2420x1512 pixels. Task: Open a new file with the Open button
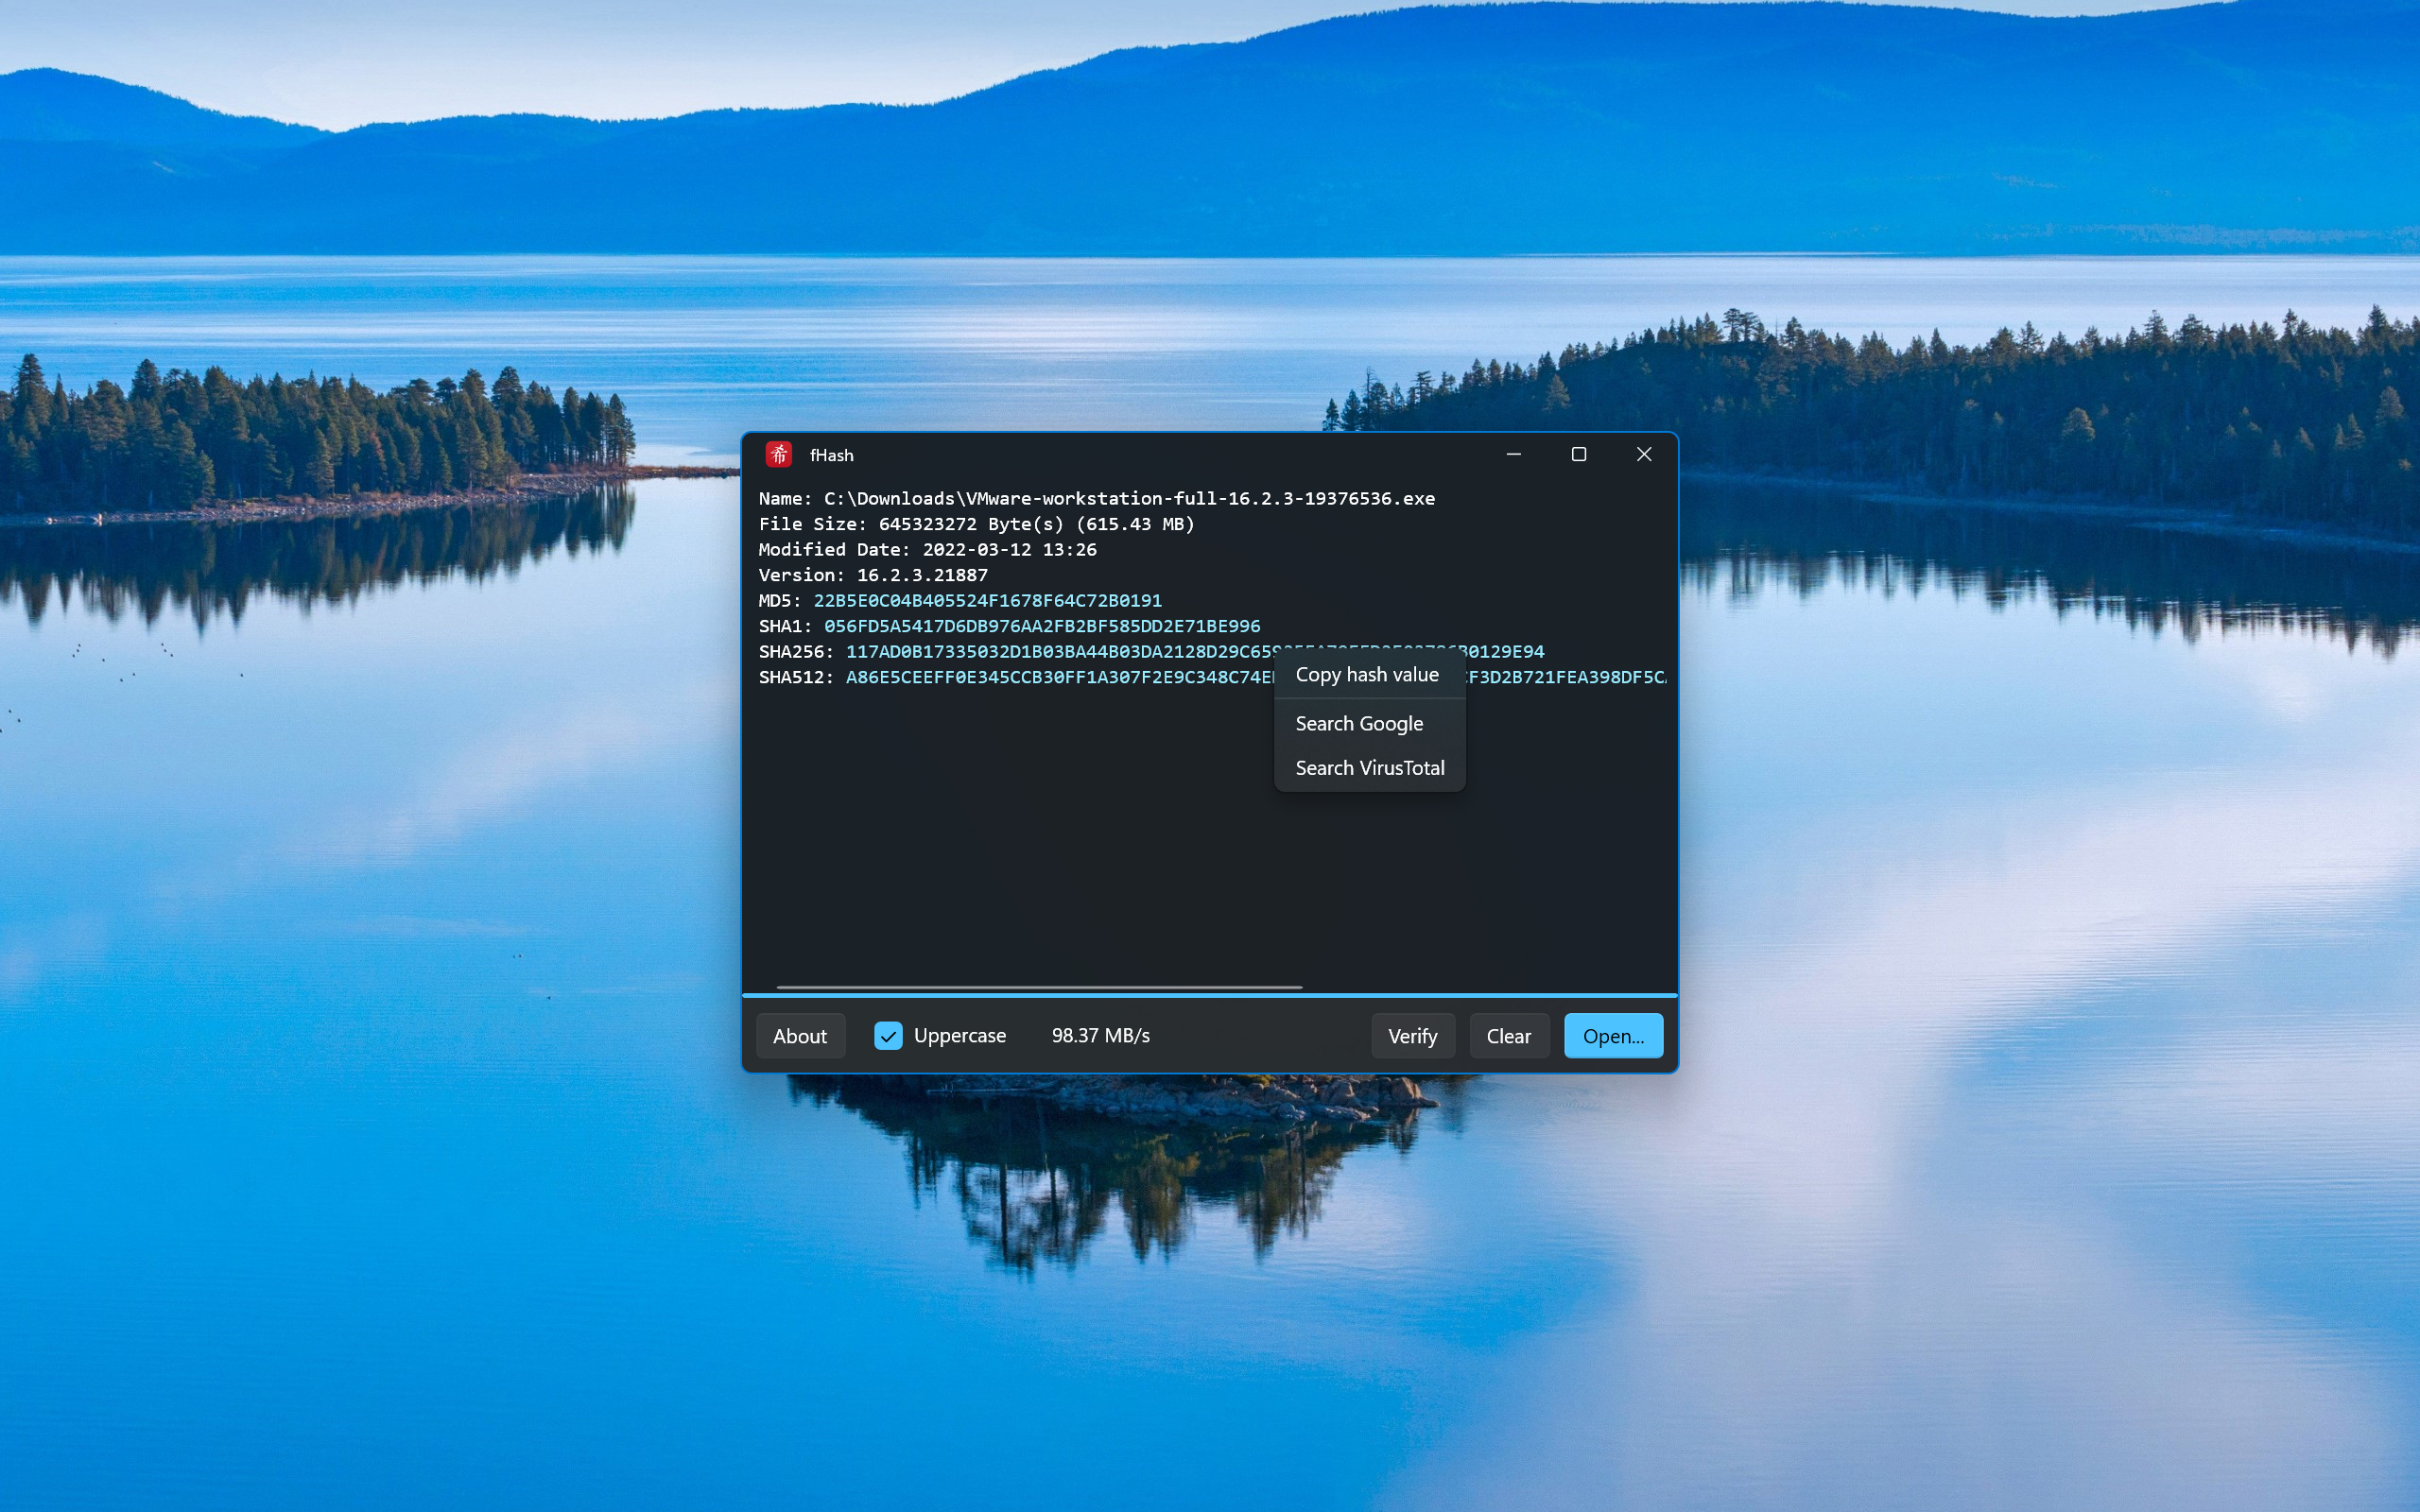click(1612, 1035)
